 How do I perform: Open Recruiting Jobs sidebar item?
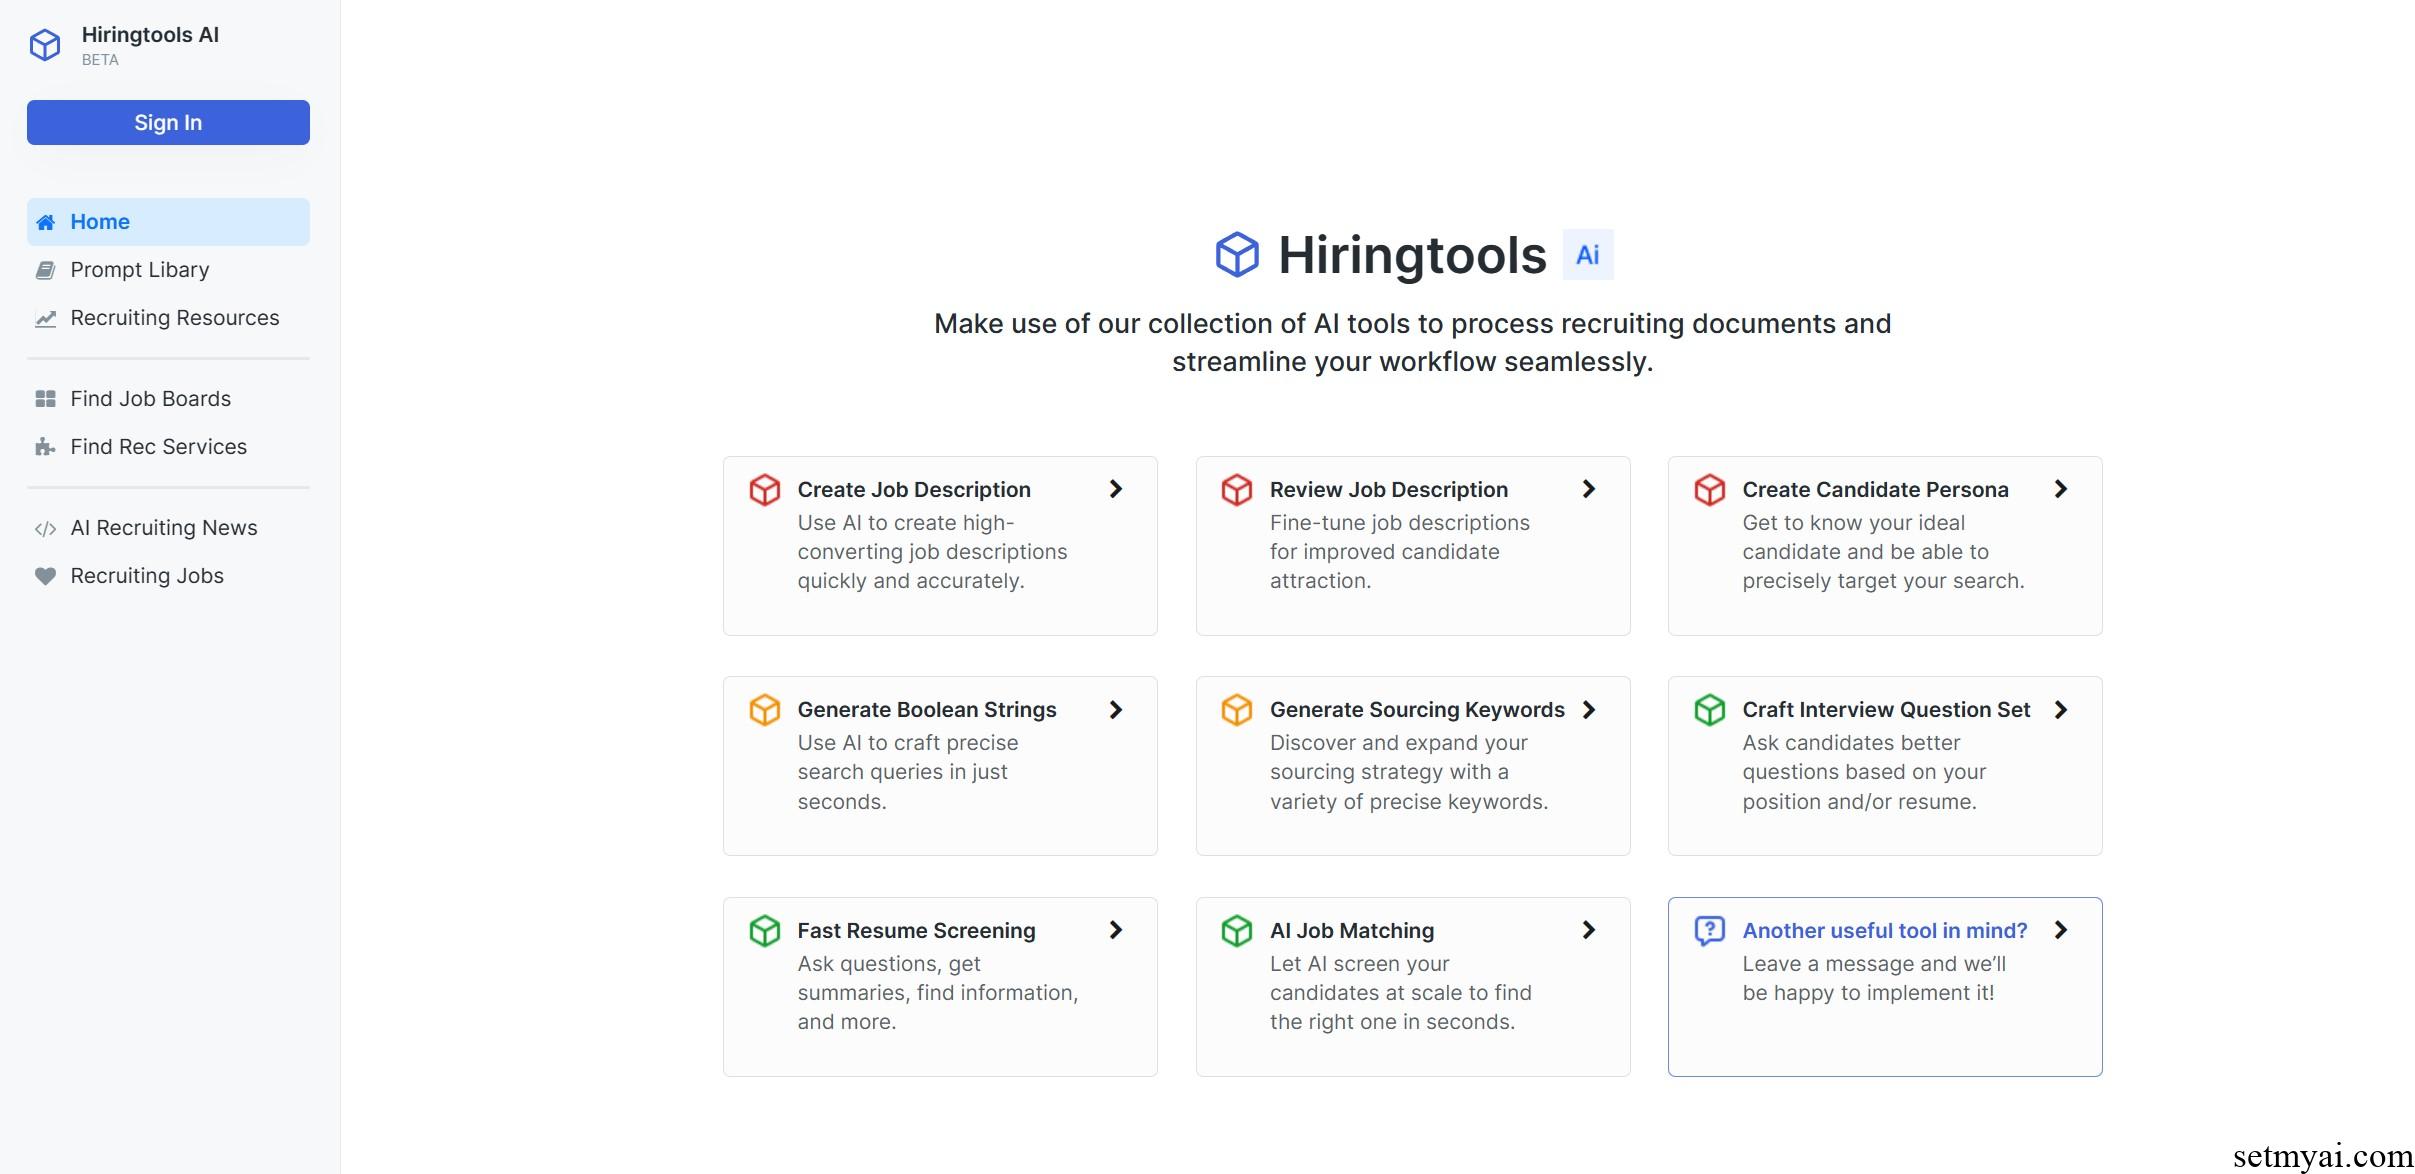pyautogui.click(x=168, y=576)
